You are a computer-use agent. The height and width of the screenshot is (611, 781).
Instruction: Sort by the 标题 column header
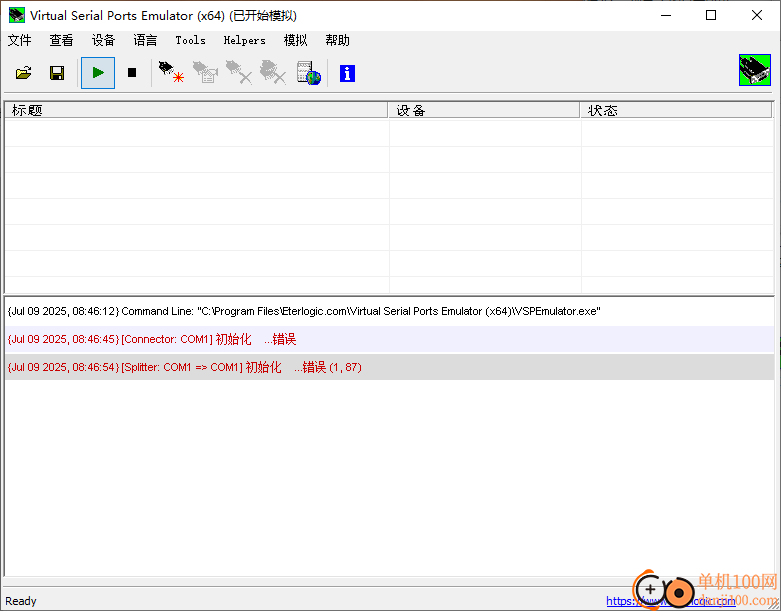(x=196, y=110)
